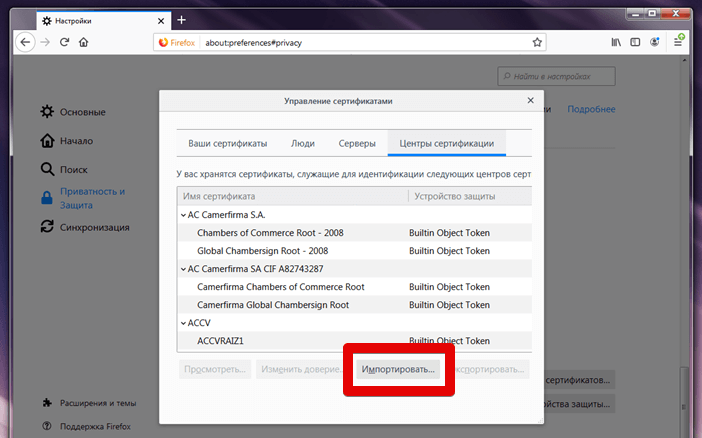The height and width of the screenshot is (438, 702).
Task: Focus the Найти в настройках search field
Action: 556,76
